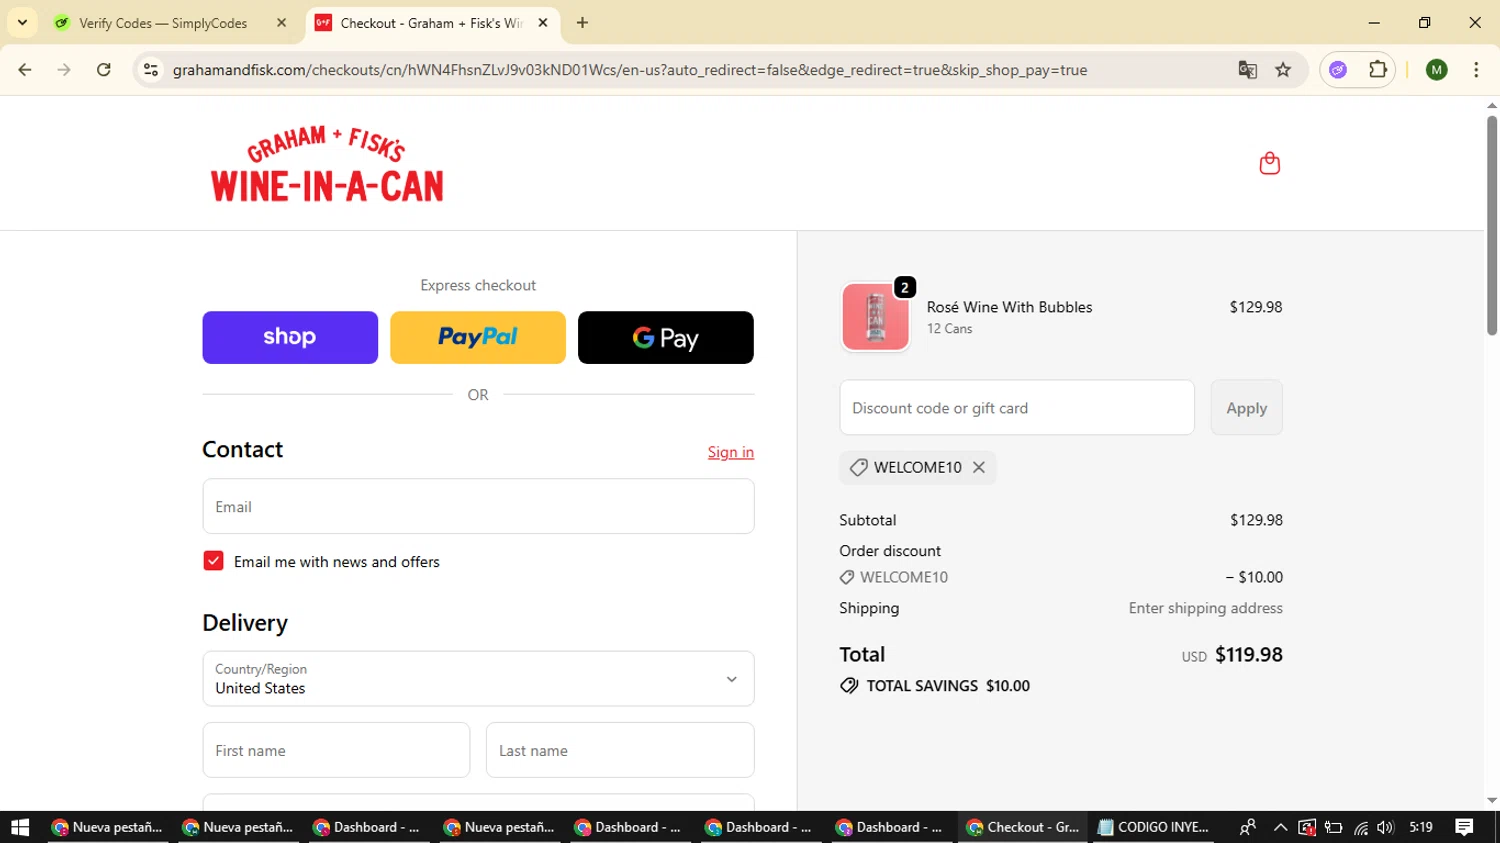The width and height of the screenshot is (1500, 843).
Task: Open the Windows Start menu
Action: (20, 827)
